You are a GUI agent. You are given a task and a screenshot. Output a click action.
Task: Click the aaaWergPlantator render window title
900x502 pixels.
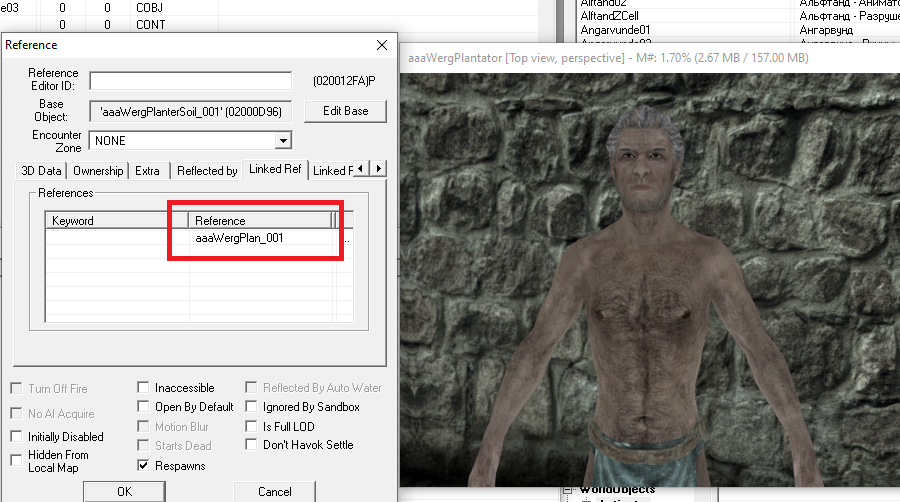608,58
